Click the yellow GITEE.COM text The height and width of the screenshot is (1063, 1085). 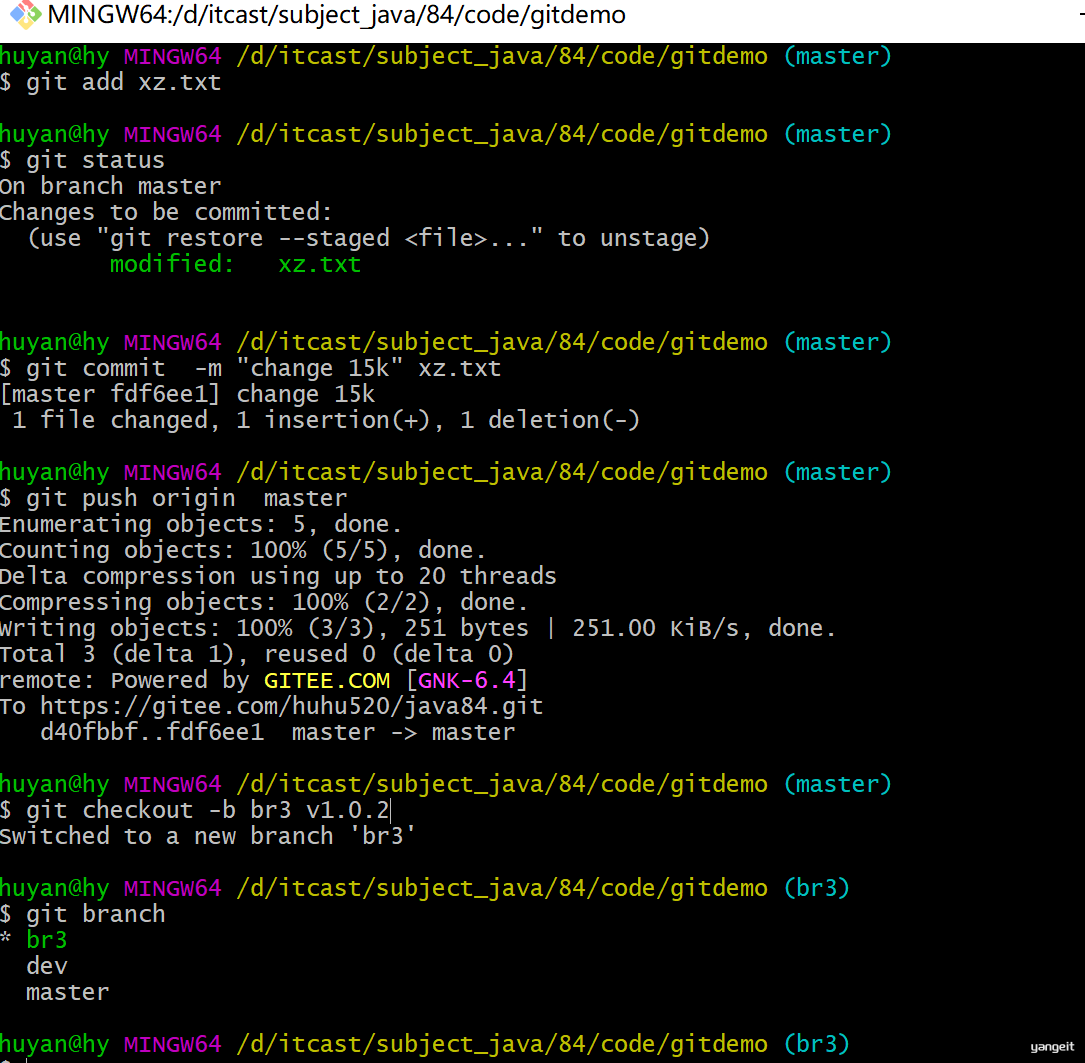(x=327, y=680)
